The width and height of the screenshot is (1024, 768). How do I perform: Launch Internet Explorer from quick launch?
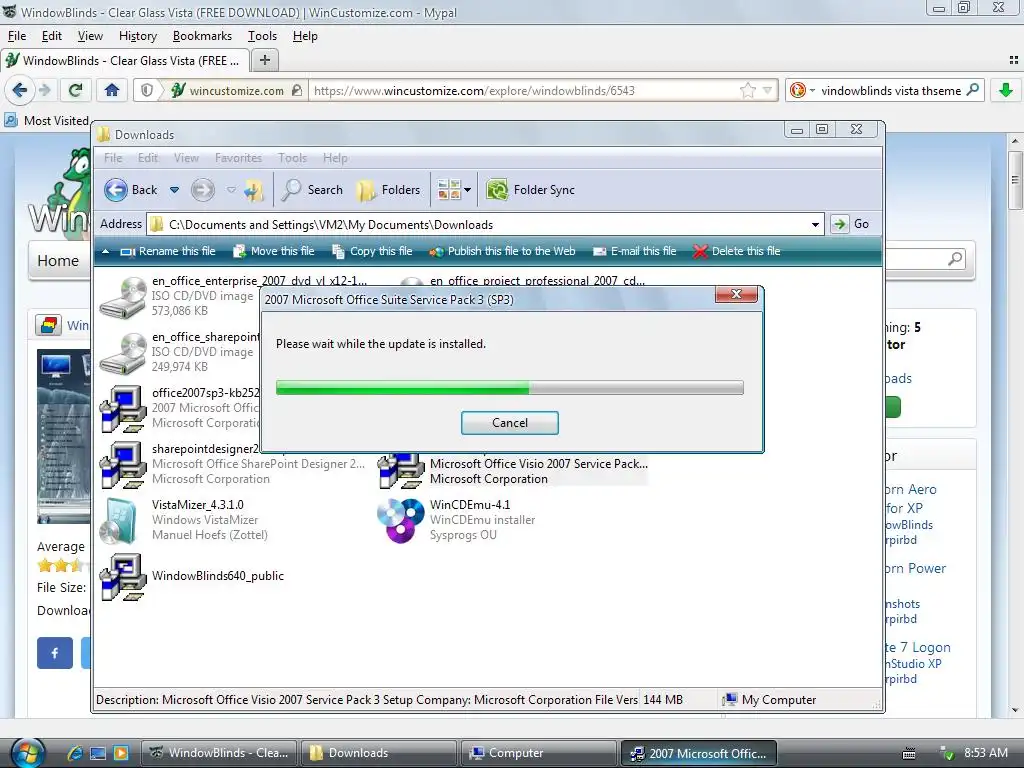tap(74, 753)
